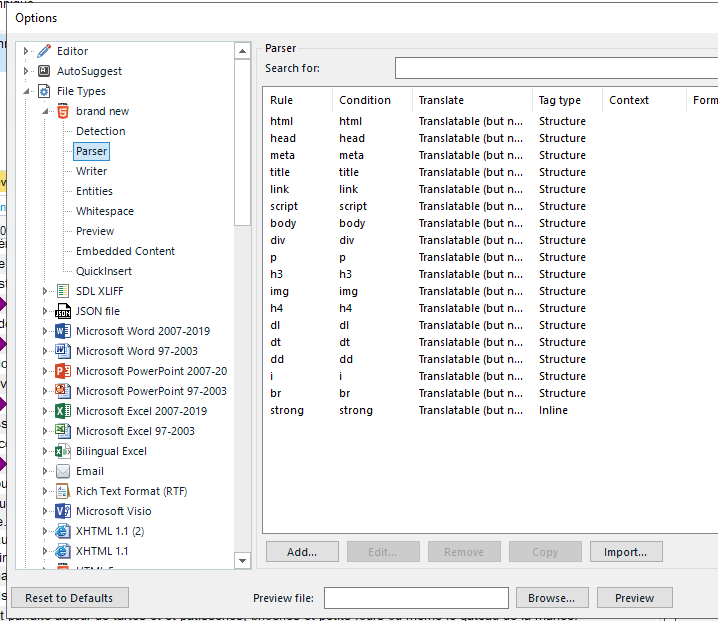Select the img rule row
Viewport: 718px width, 621px height.
click(490, 291)
